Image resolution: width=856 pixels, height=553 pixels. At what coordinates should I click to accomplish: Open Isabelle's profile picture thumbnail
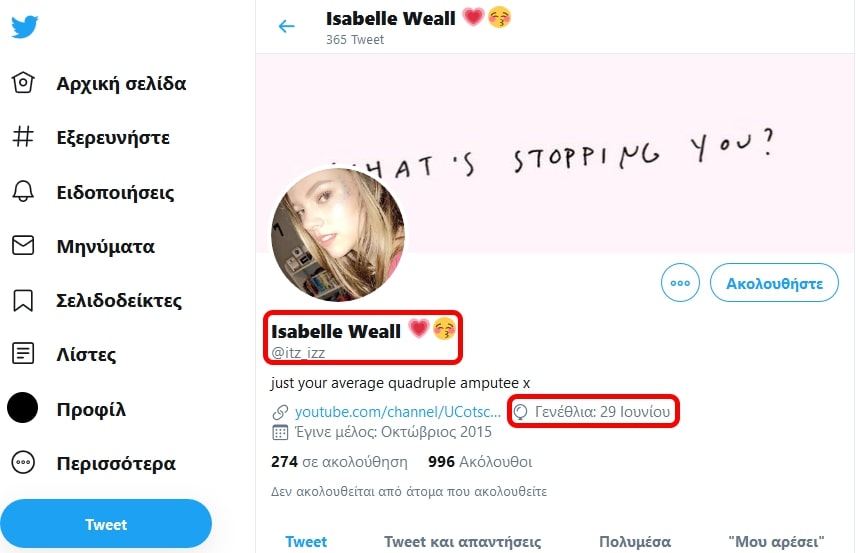click(338, 235)
